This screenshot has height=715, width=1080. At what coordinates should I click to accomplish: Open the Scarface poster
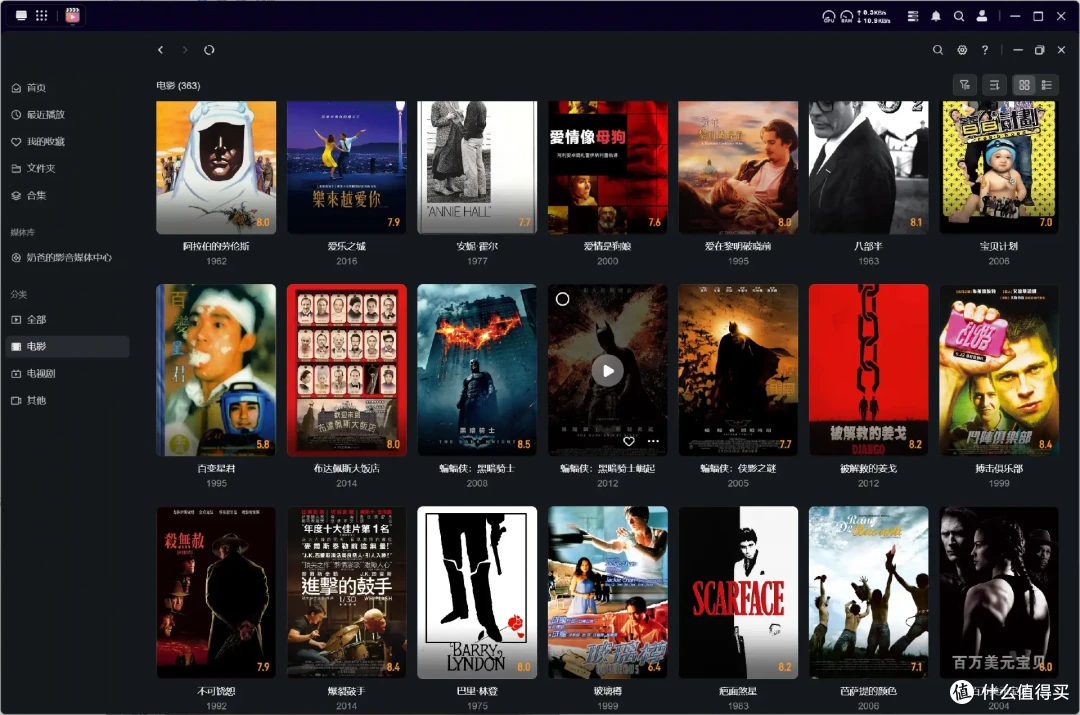click(x=738, y=592)
